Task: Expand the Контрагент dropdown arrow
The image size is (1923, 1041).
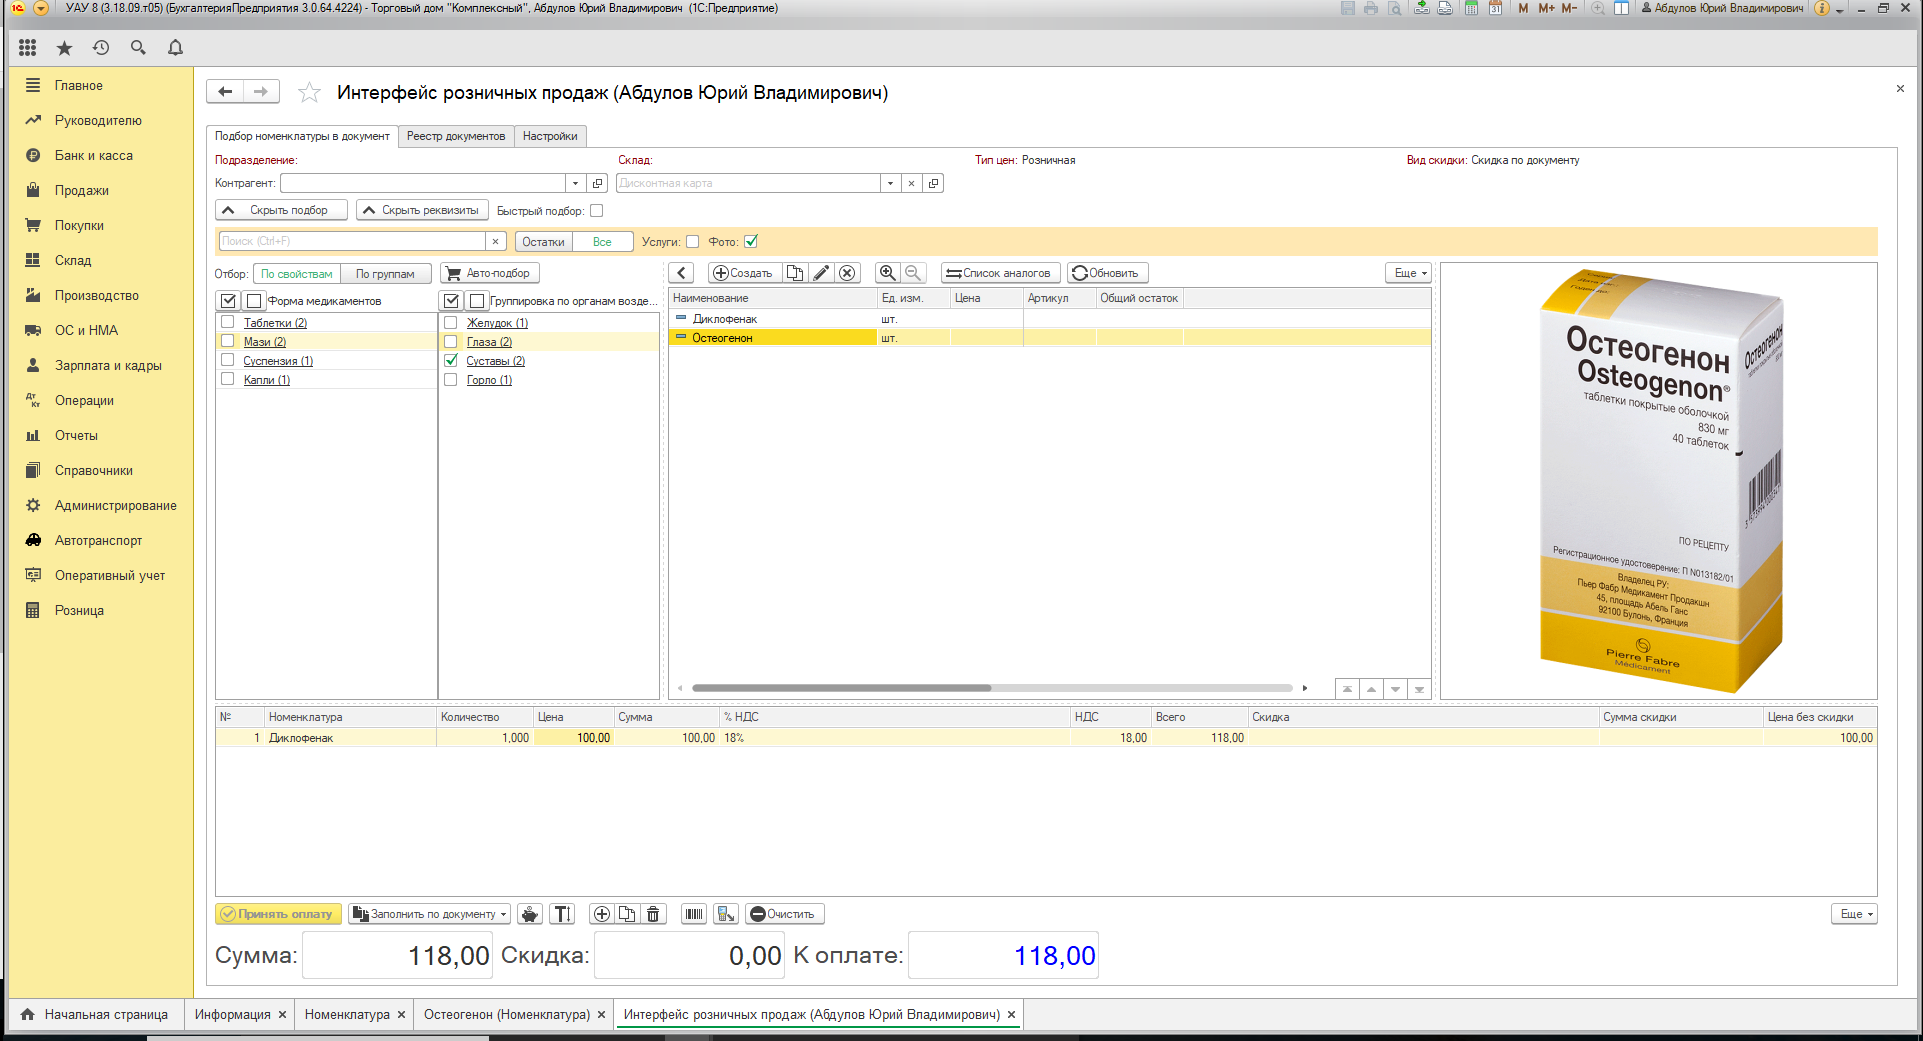Action: pyautogui.click(x=575, y=183)
